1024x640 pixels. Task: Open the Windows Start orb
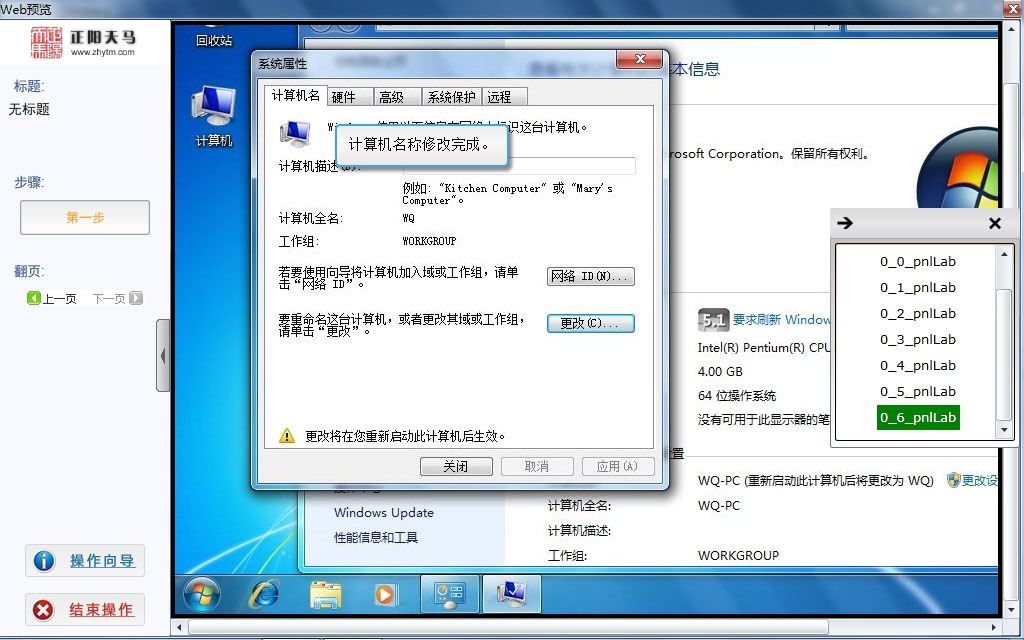[202, 594]
